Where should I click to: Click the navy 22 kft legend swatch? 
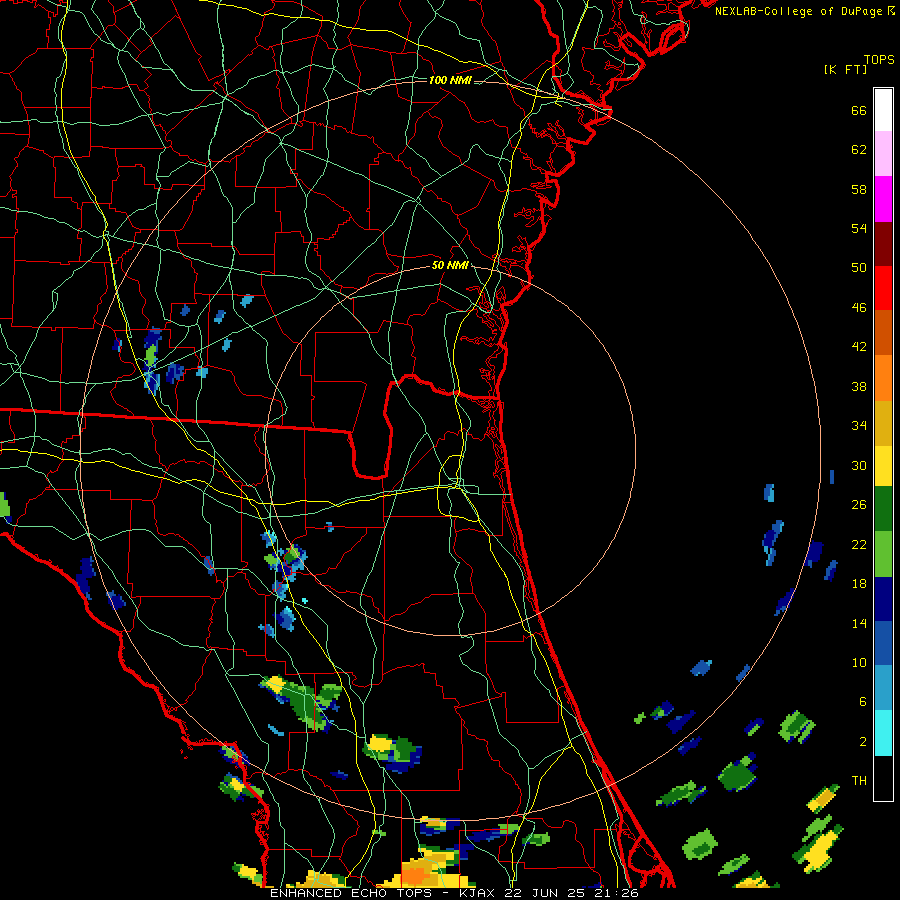[883, 599]
